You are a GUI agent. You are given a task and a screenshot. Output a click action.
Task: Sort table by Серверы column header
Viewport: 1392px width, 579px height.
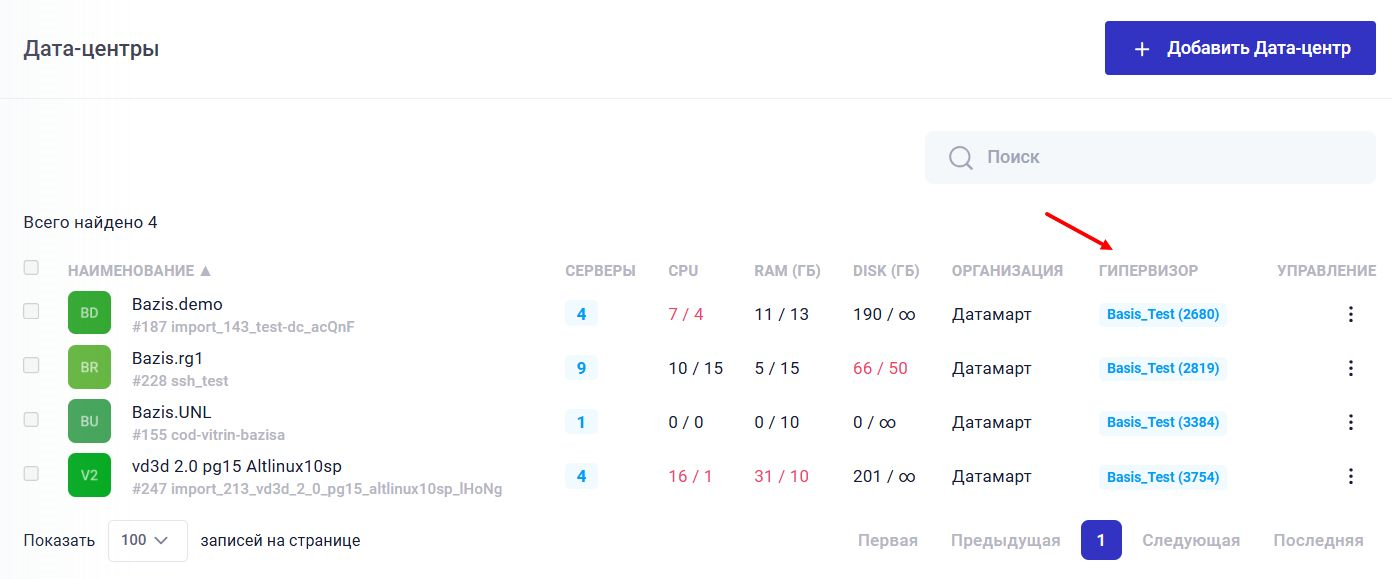pos(600,271)
